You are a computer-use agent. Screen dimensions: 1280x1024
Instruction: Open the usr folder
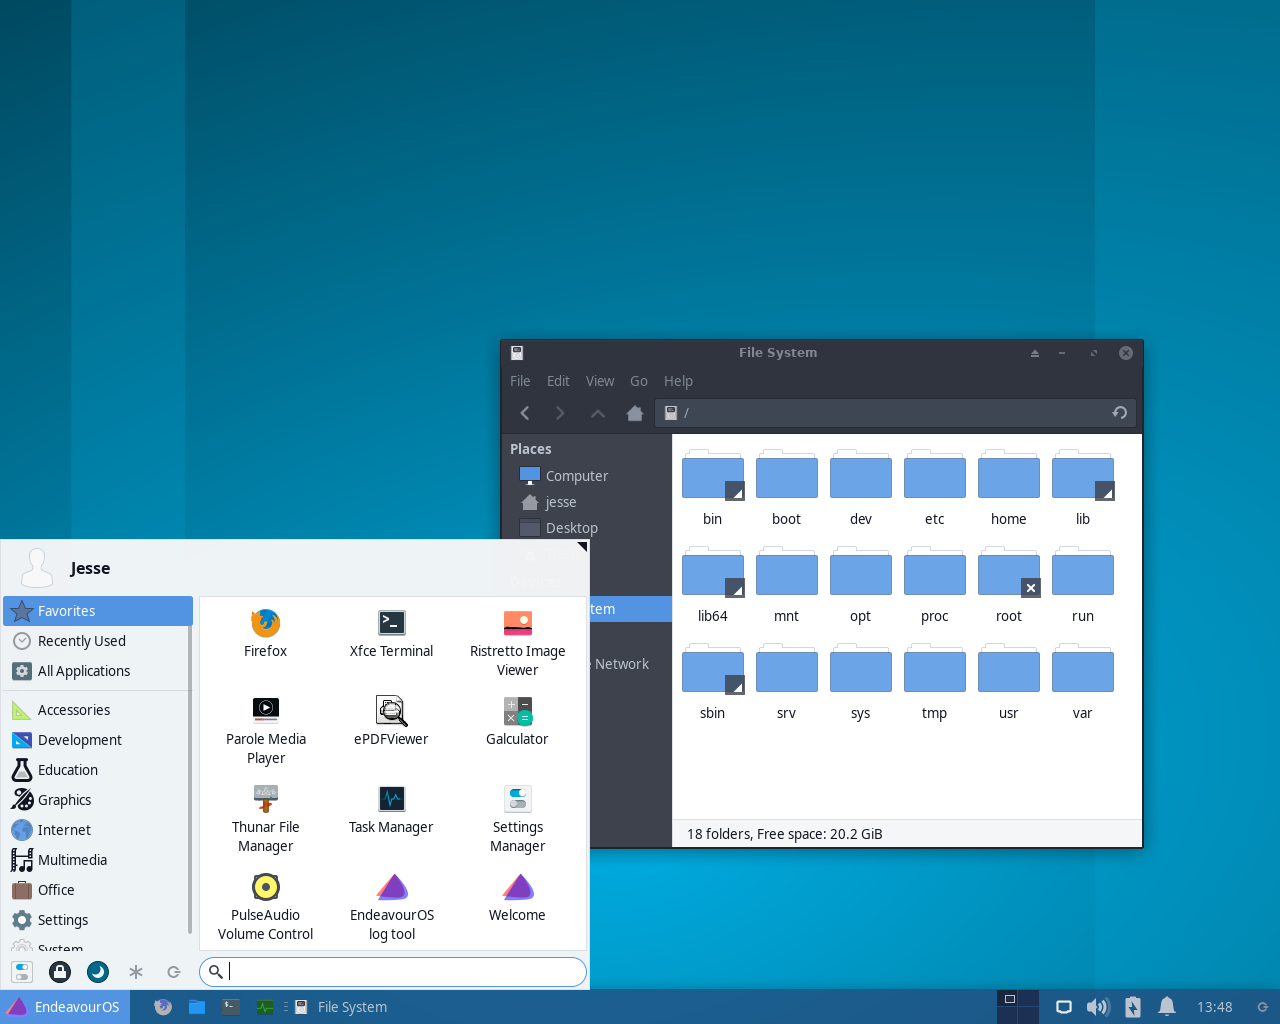[x=1009, y=683]
